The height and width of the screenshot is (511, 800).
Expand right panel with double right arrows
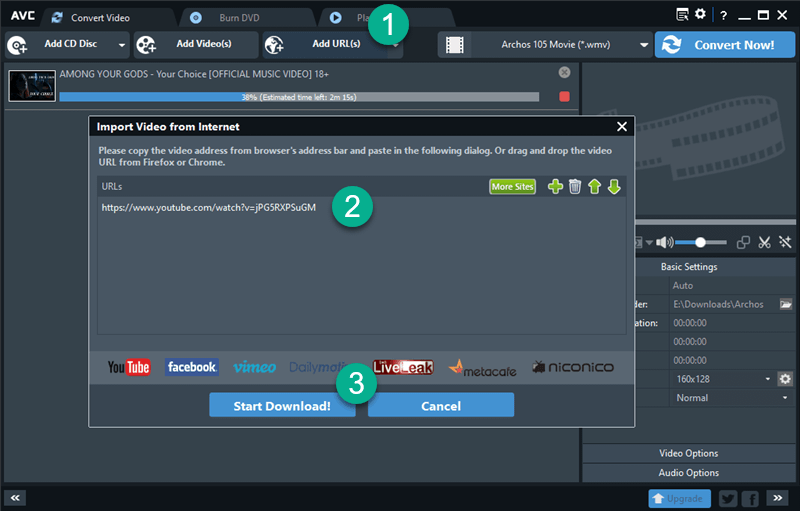coord(778,498)
